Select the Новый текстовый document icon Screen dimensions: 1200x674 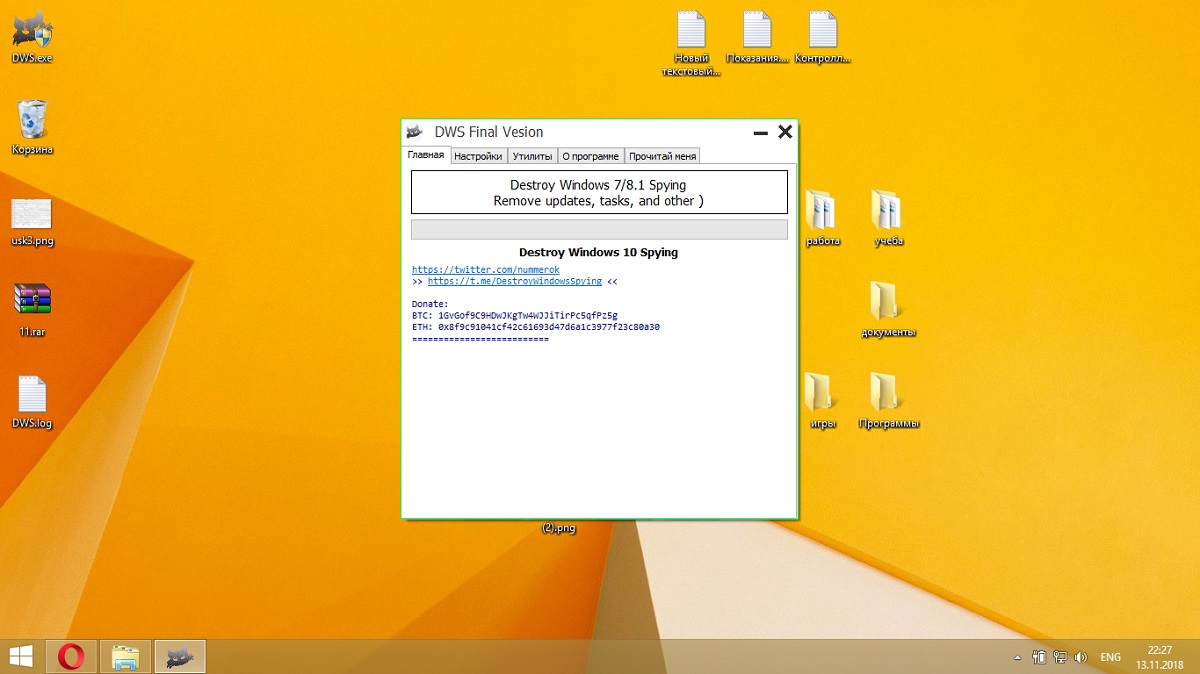(x=691, y=44)
